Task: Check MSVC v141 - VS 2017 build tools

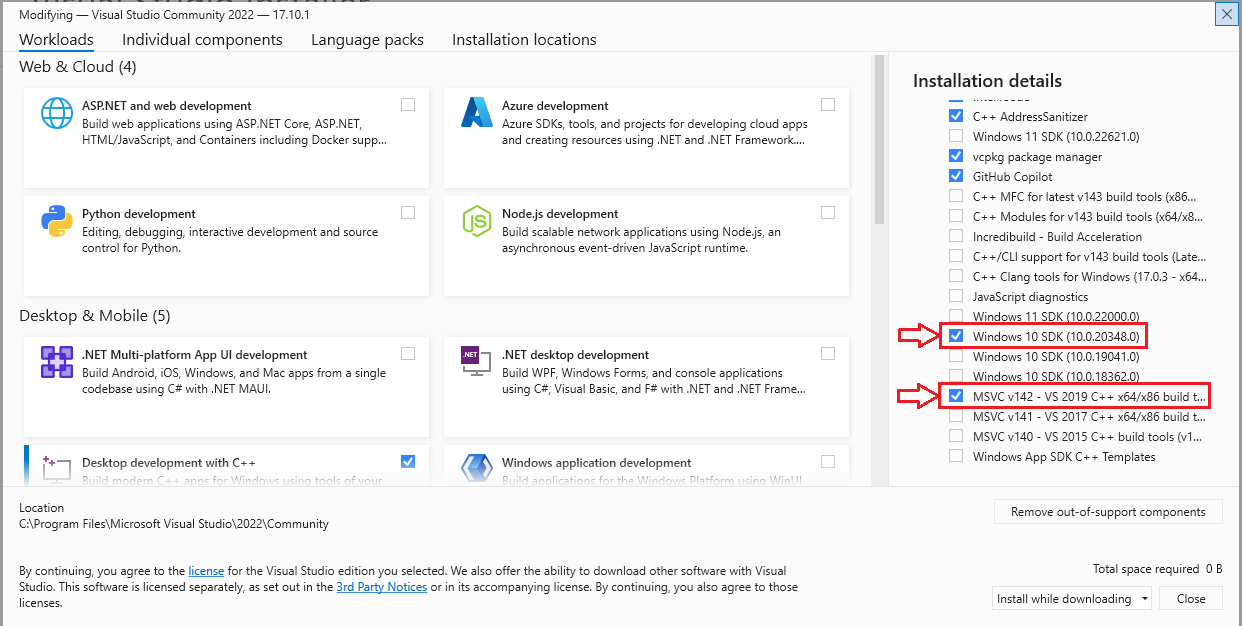Action: point(956,416)
